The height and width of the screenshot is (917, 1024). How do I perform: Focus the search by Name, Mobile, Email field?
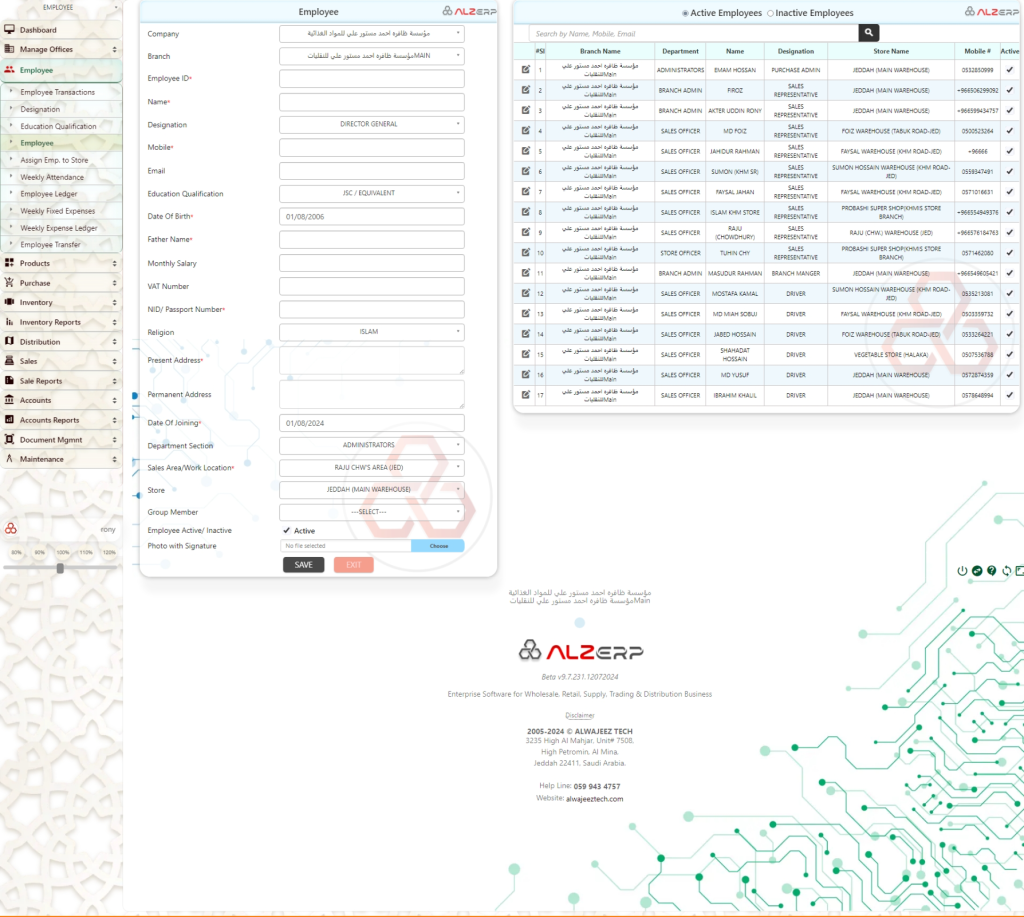[694, 33]
